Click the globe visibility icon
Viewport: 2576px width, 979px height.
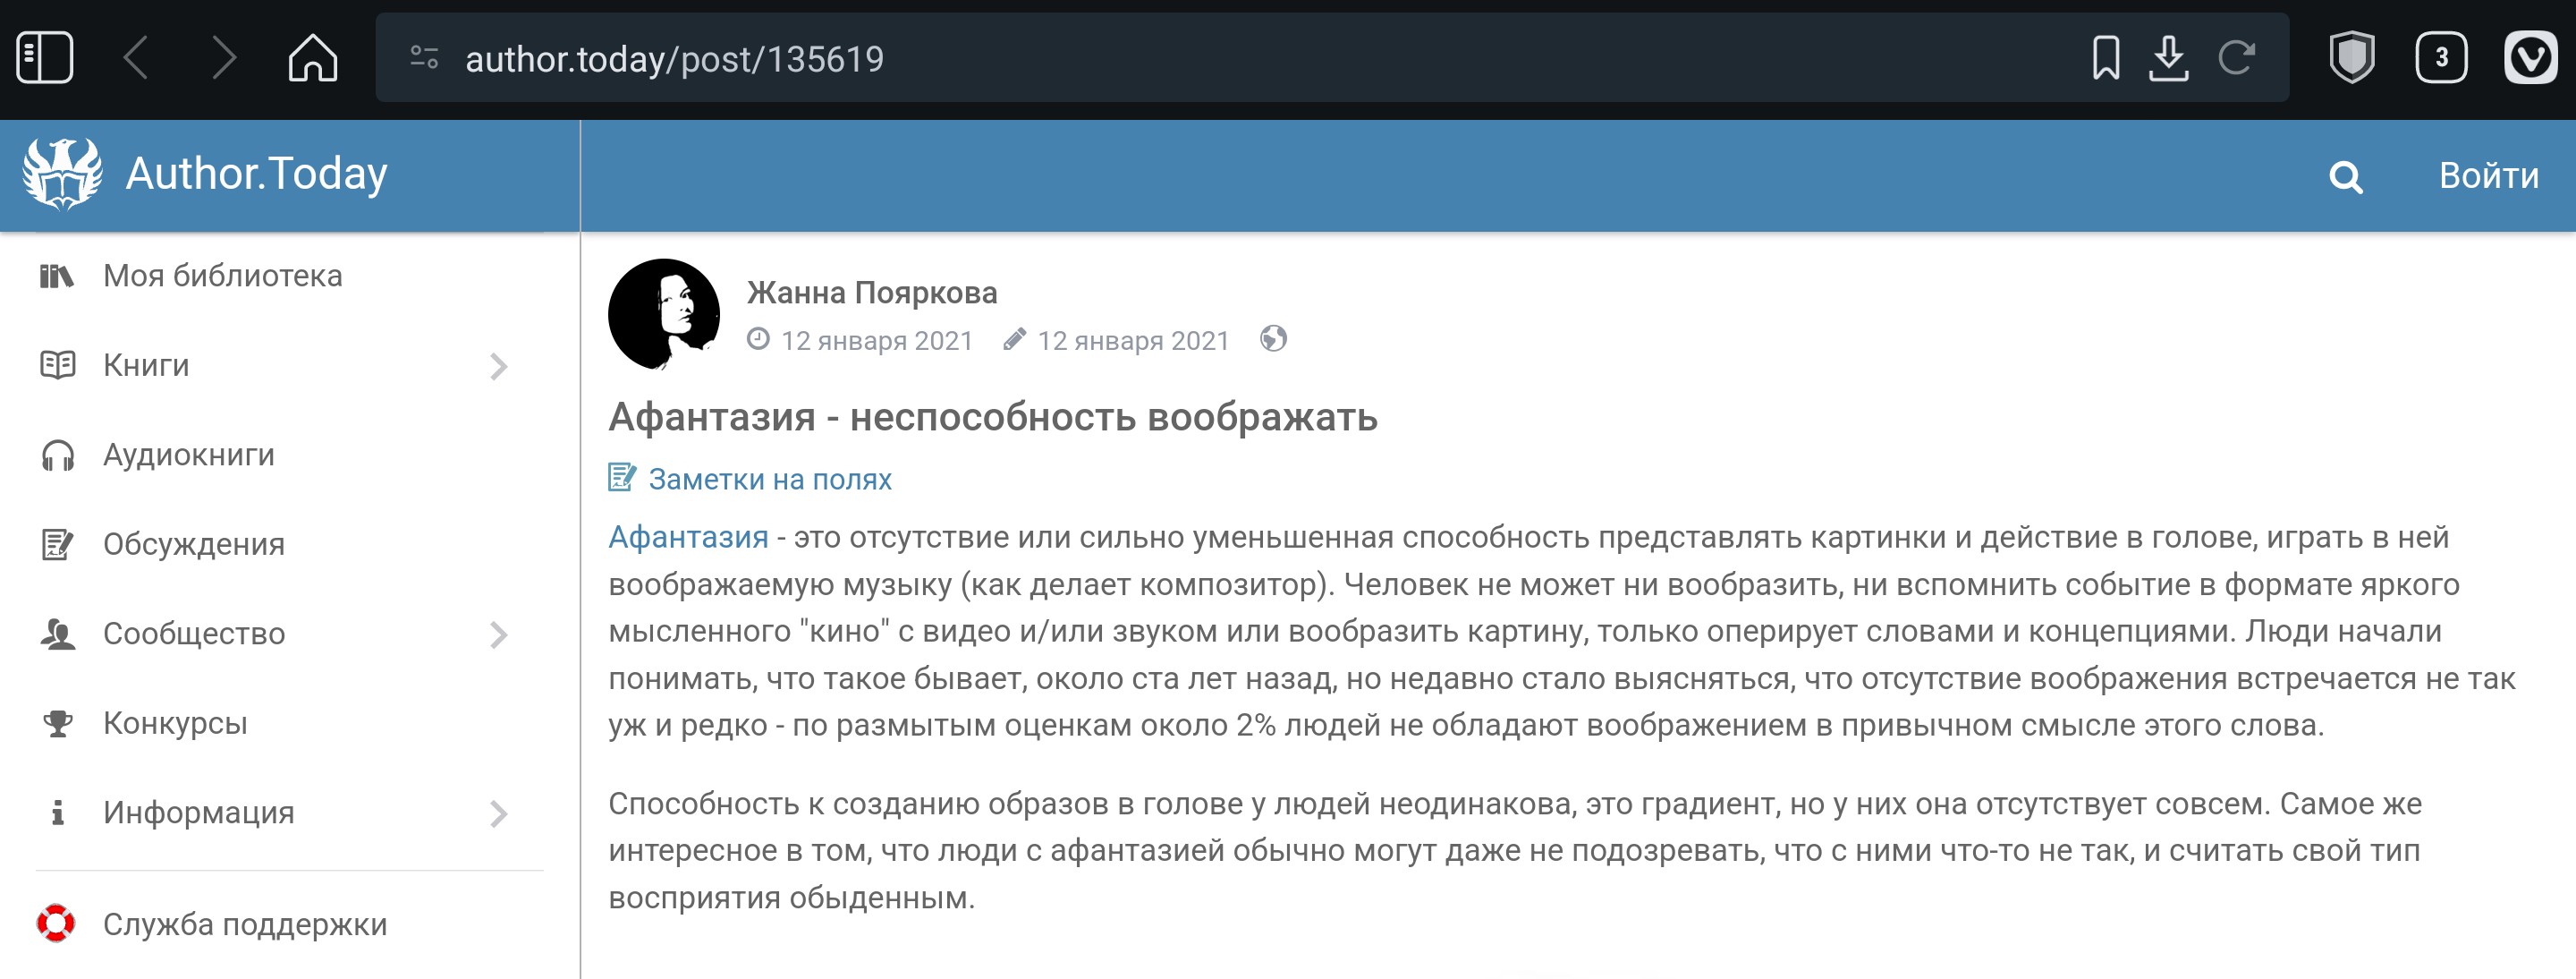pos(1273,340)
